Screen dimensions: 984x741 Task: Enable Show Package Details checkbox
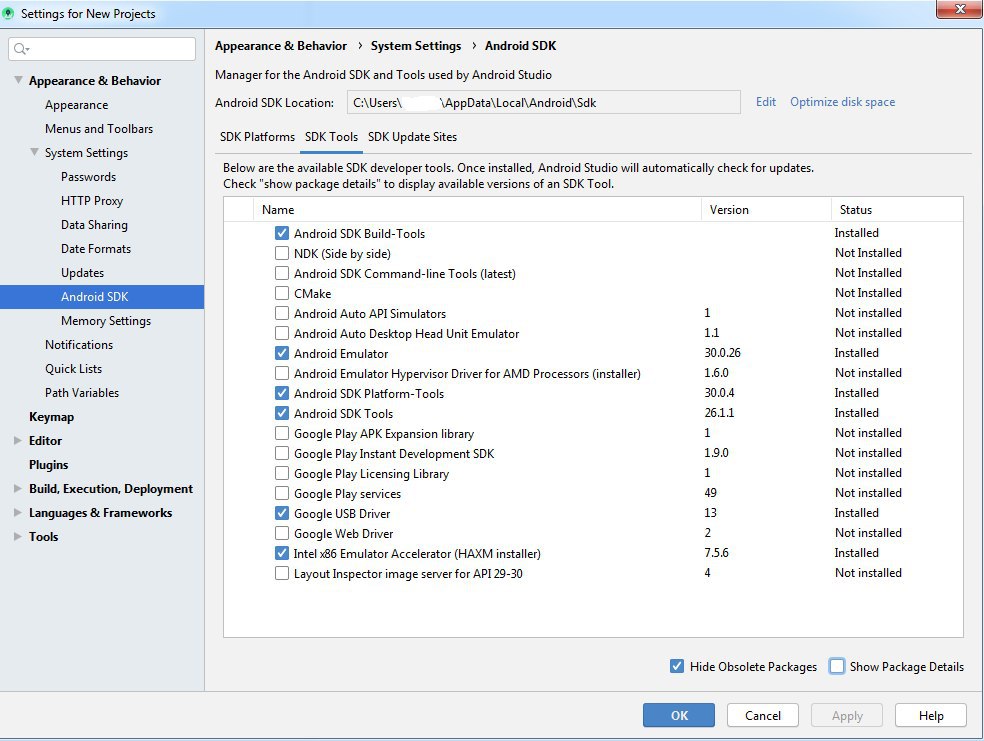(x=837, y=666)
